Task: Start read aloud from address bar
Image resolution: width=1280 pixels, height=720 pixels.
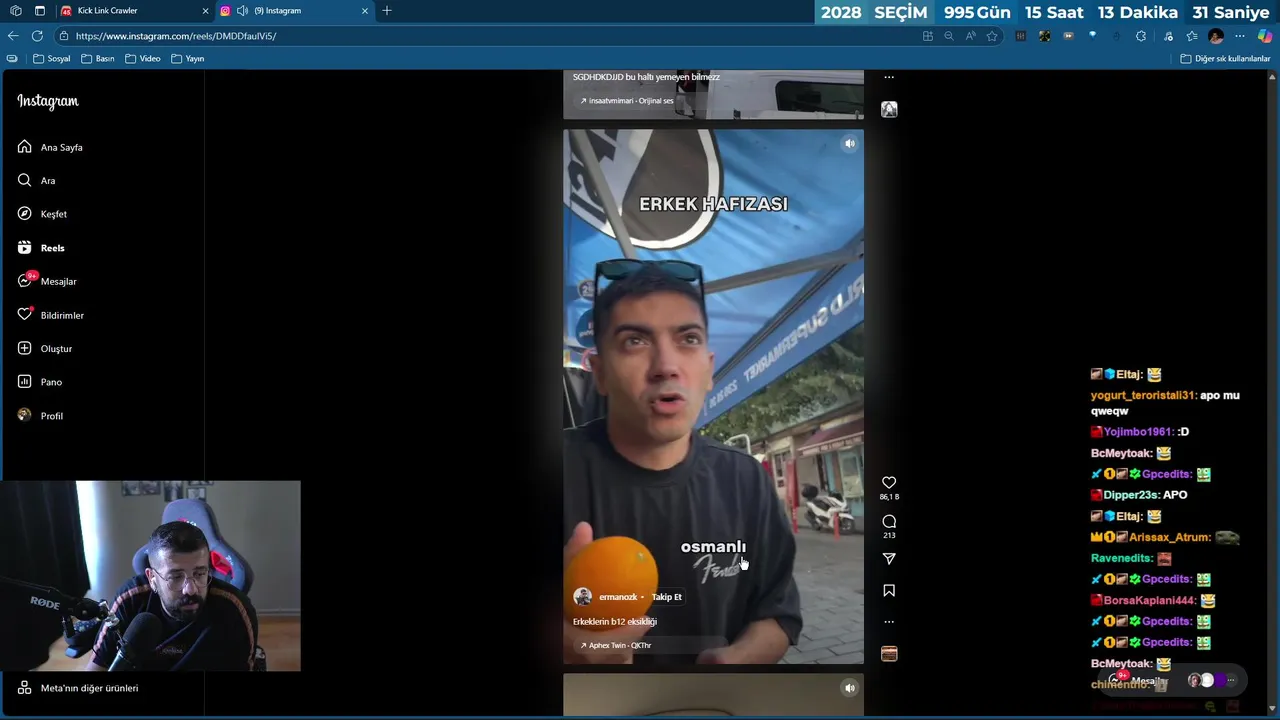Action: pos(970,36)
